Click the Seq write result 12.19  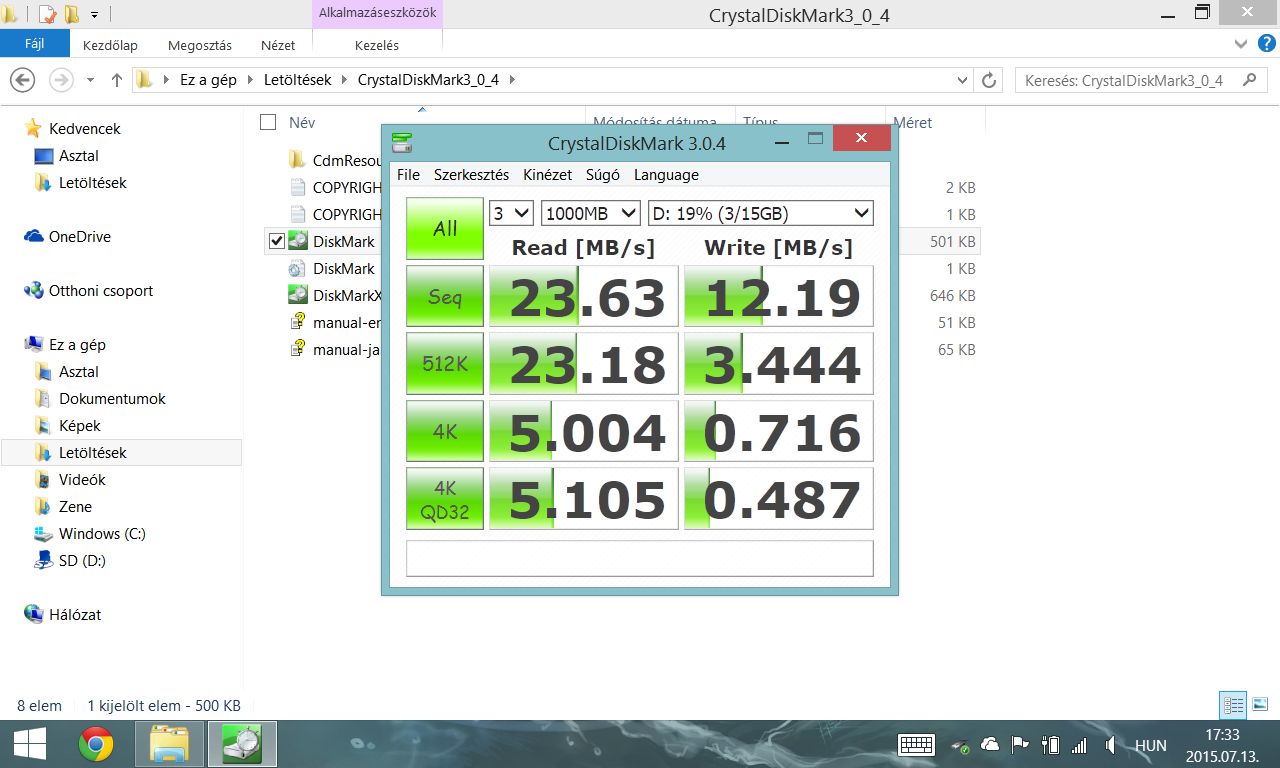[x=779, y=296]
